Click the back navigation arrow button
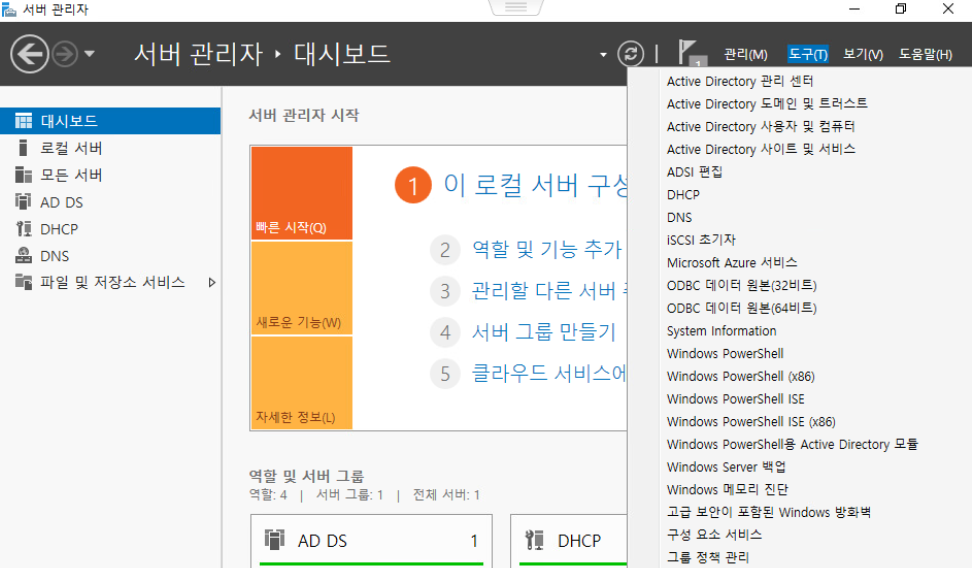This screenshot has height=568, width=972. pos(29,54)
